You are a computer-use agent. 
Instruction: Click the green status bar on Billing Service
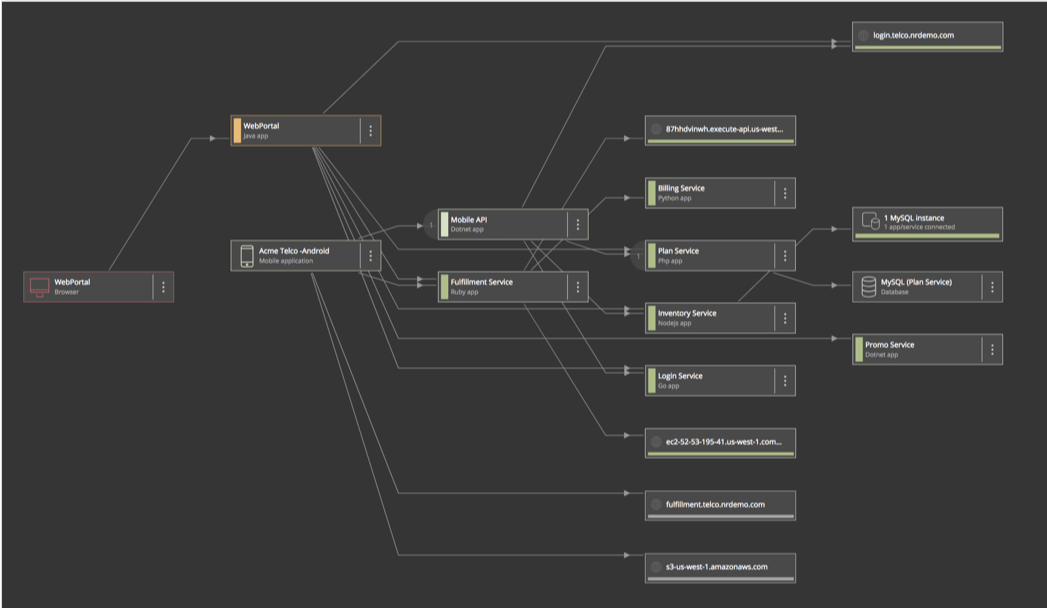click(652, 193)
